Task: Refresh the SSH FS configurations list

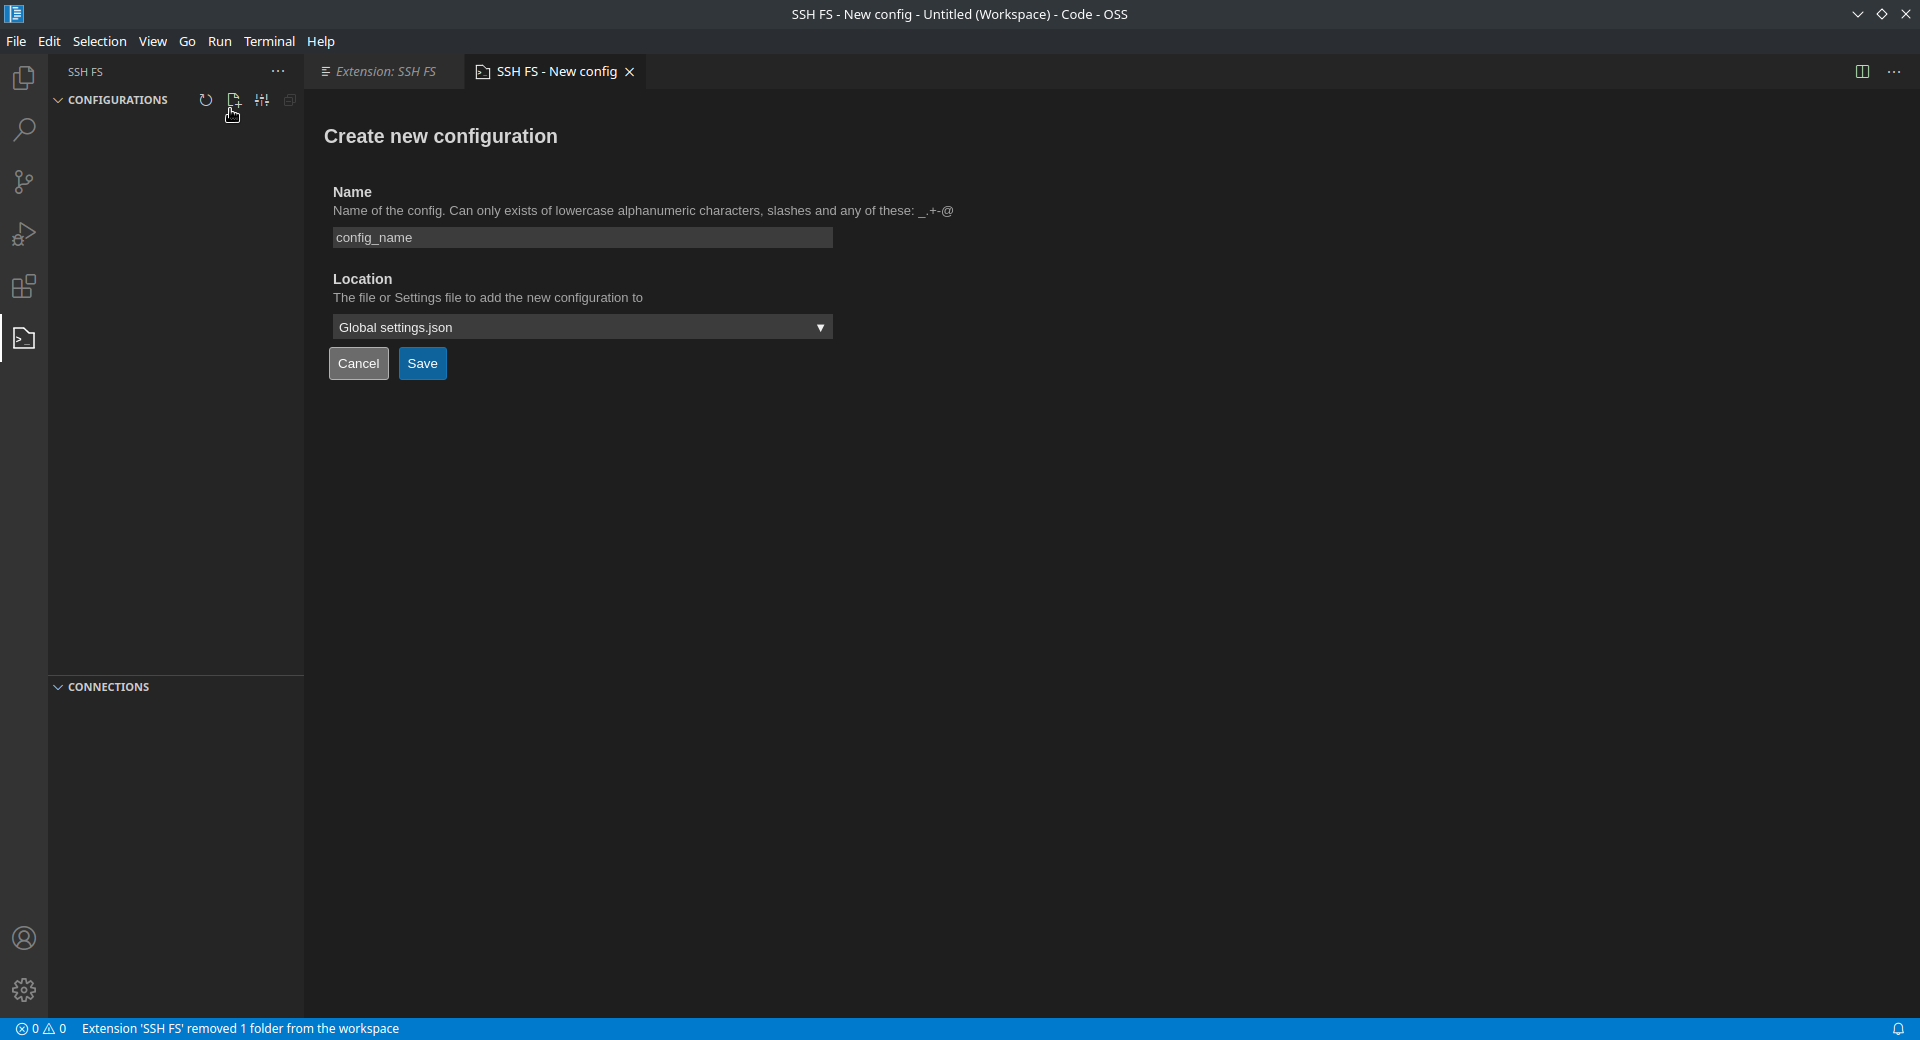Action: coord(206,100)
